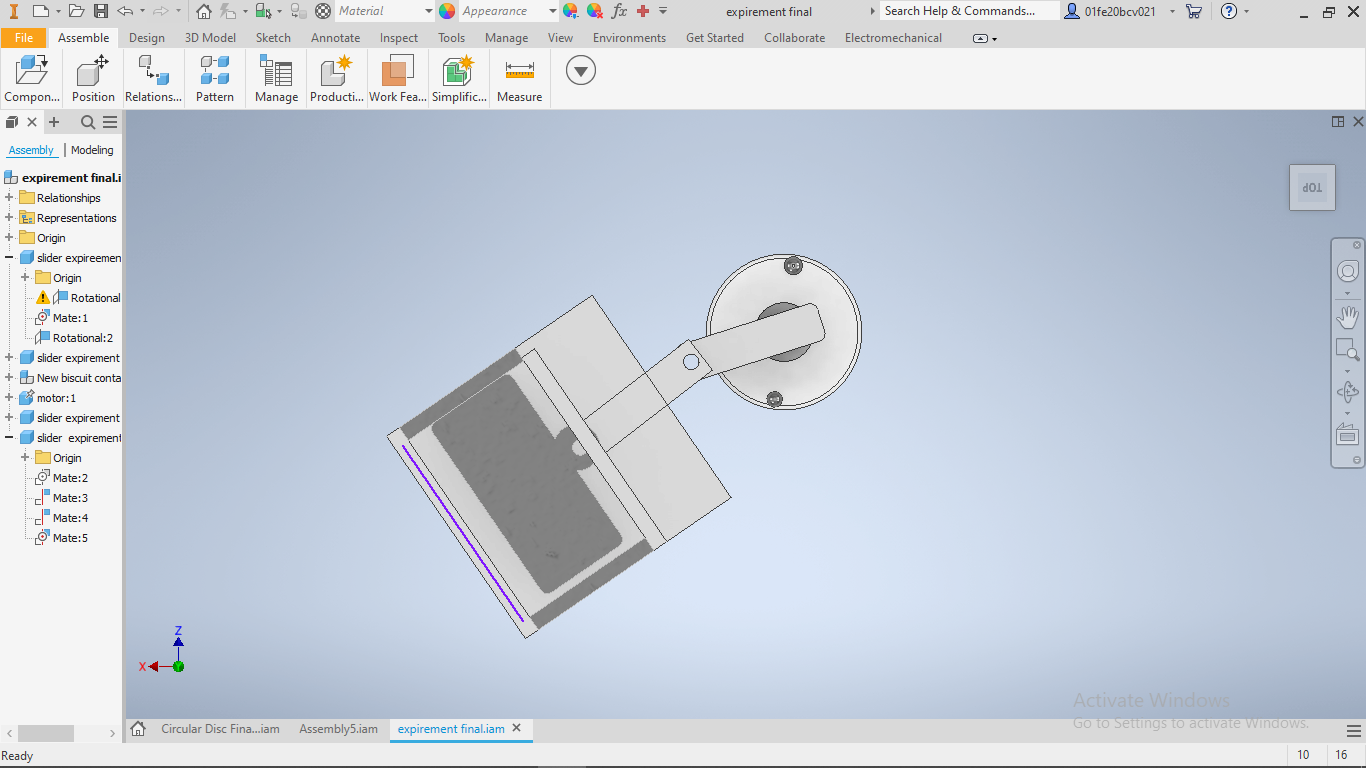Select Mate:1 constraint in browser
Screen dimensions: 1366x768
point(70,318)
